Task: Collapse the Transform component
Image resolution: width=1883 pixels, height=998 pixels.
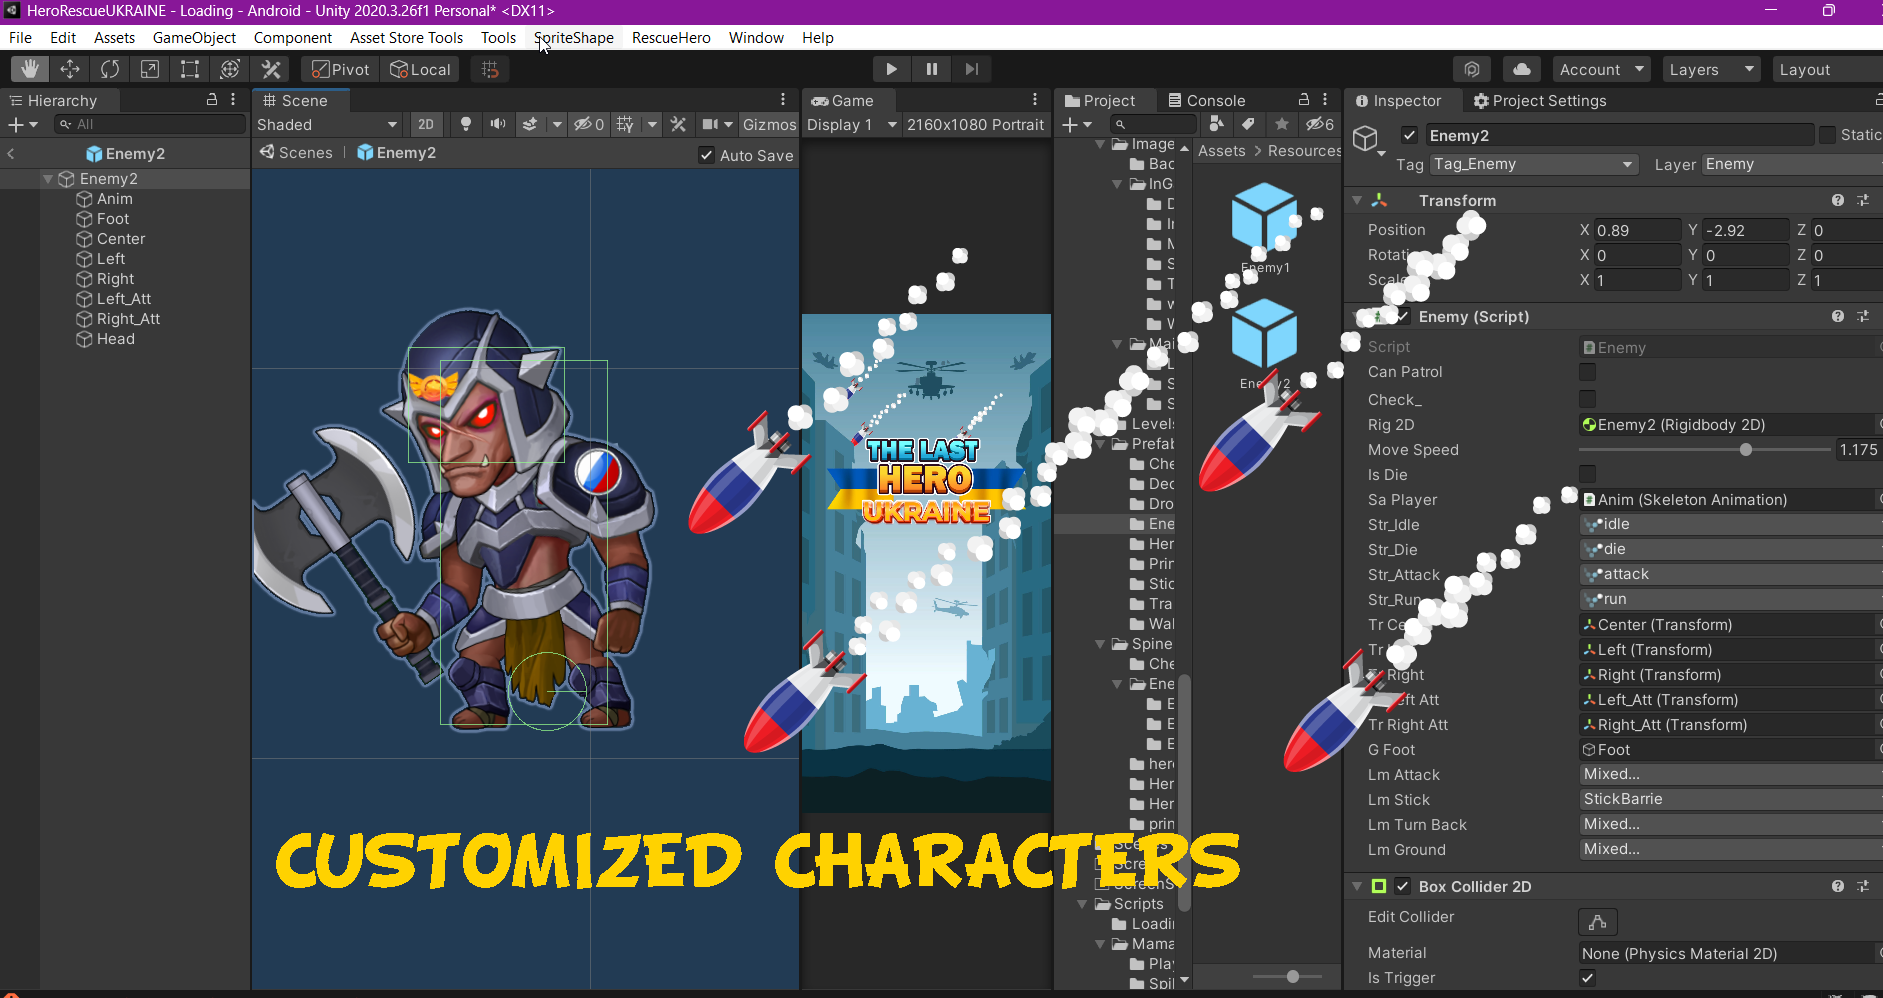Action: click(1357, 200)
